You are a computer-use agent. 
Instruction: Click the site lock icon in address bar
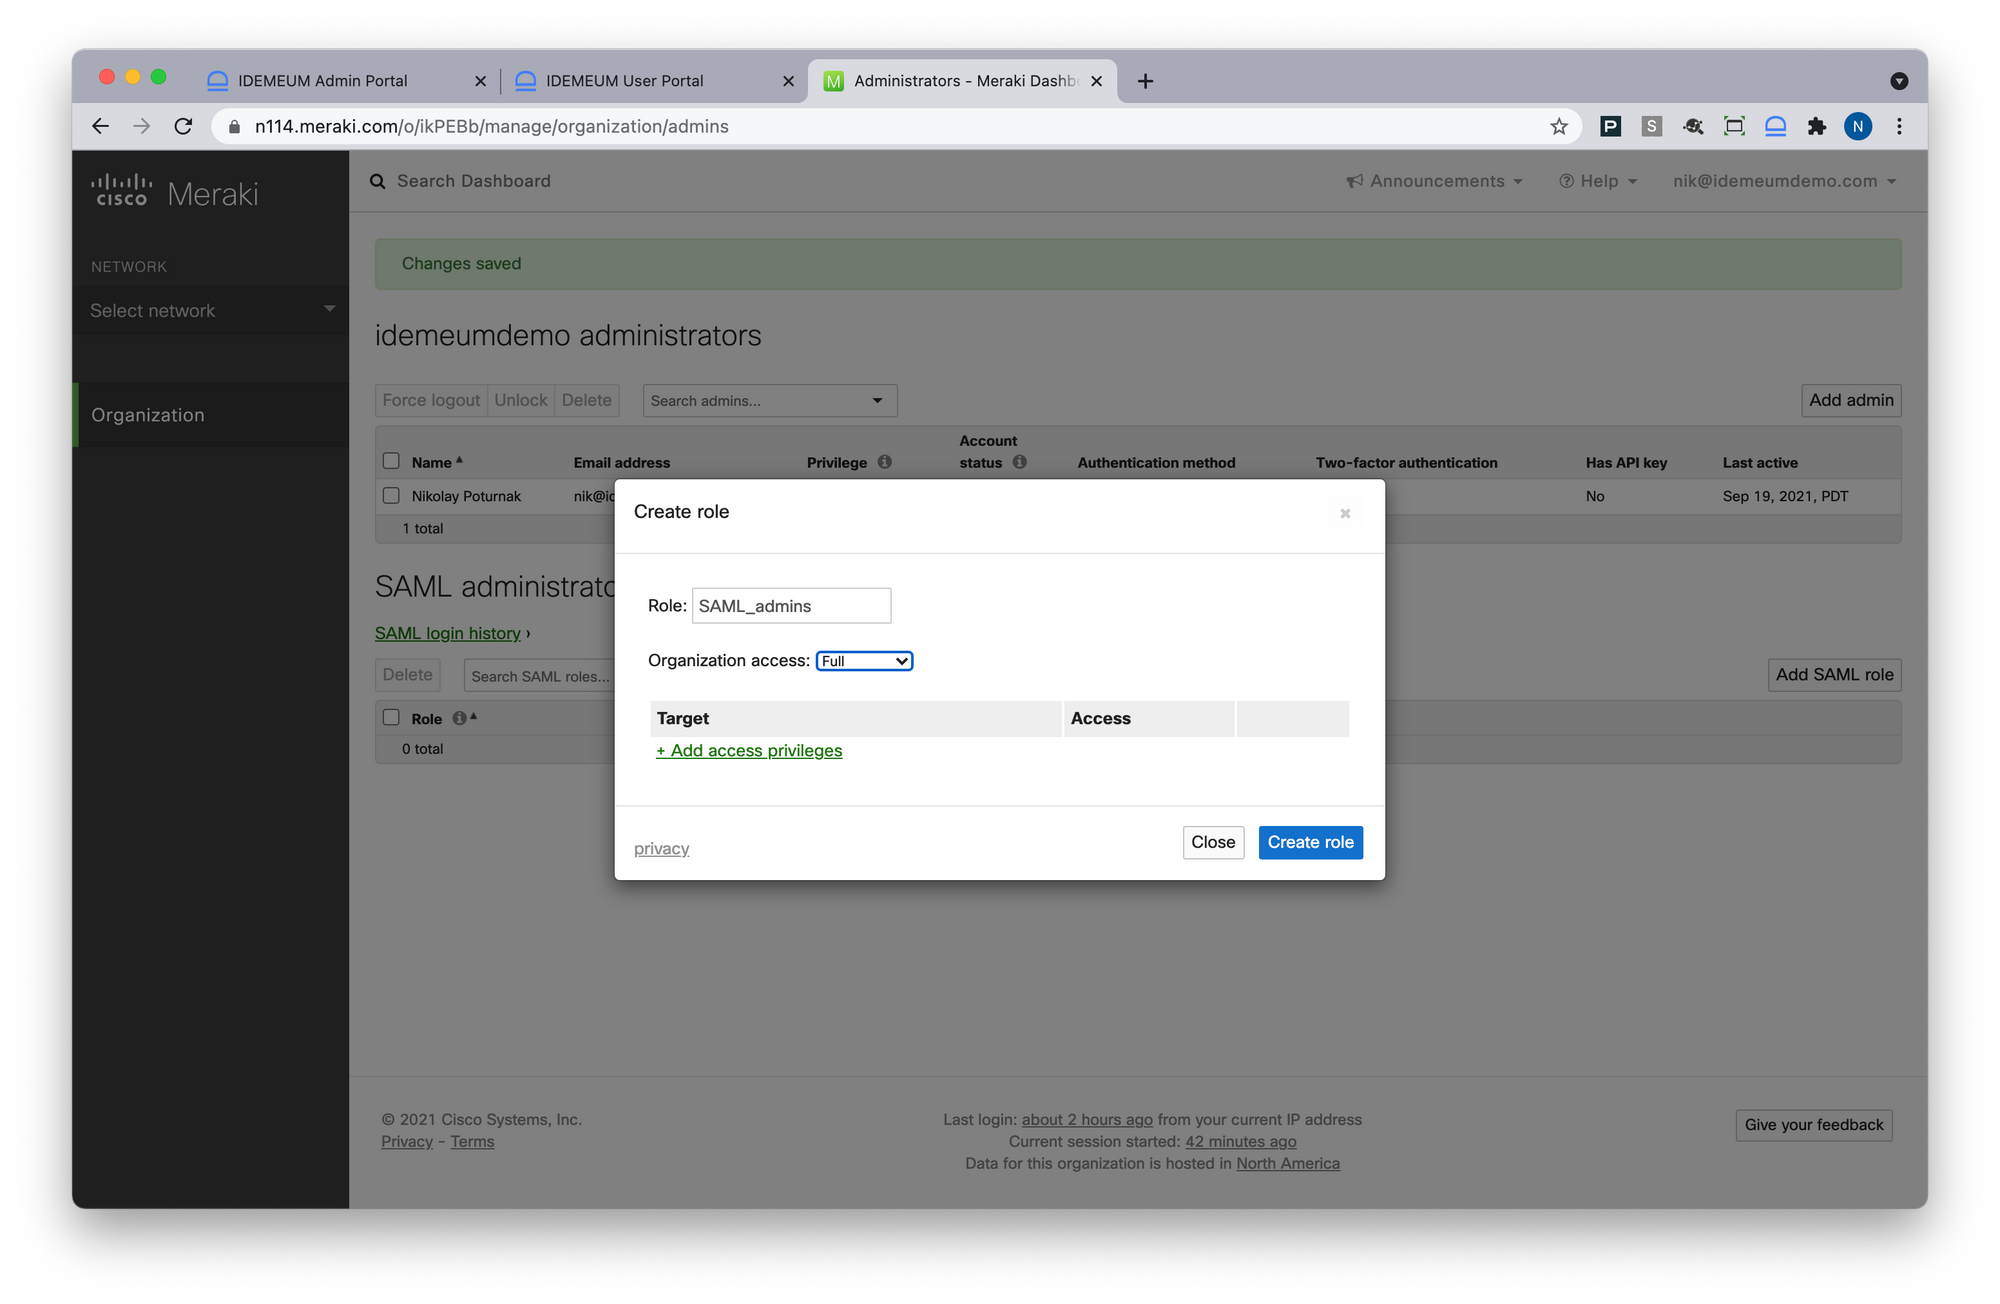(235, 127)
